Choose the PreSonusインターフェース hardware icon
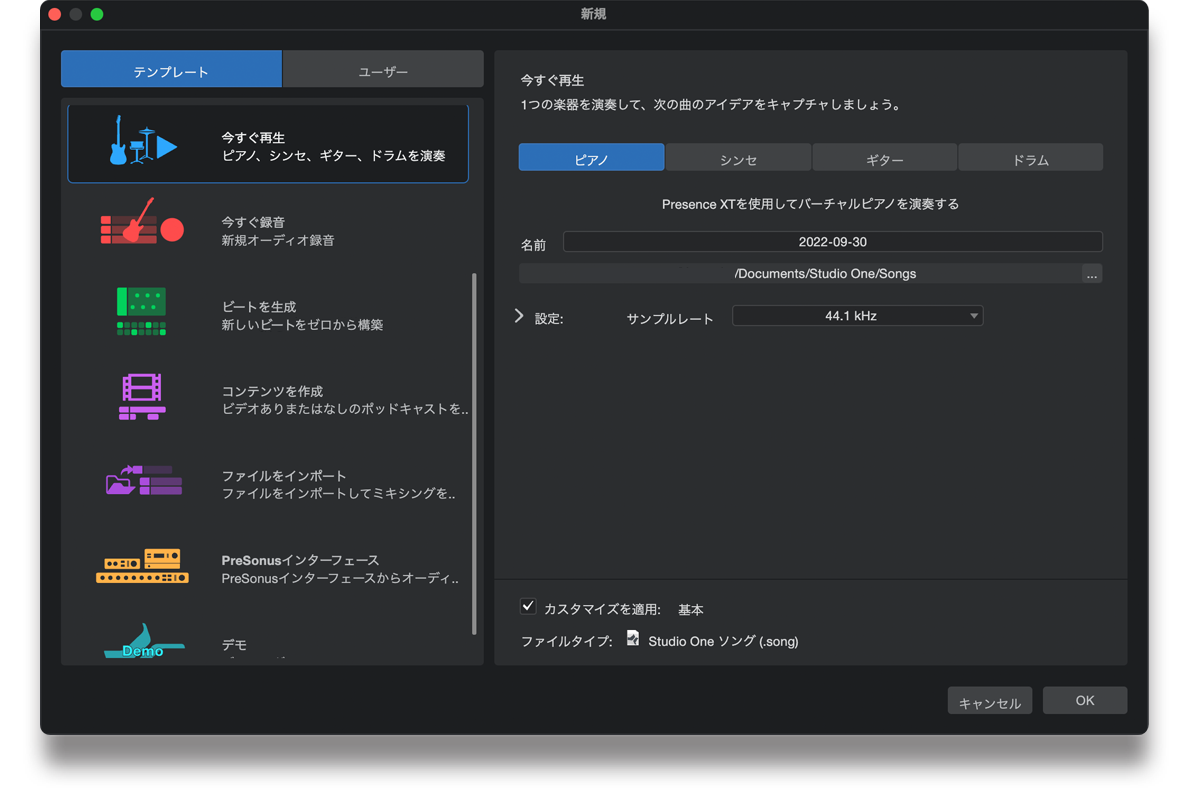Viewport: 1190px width, 800px height. pos(142,566)
